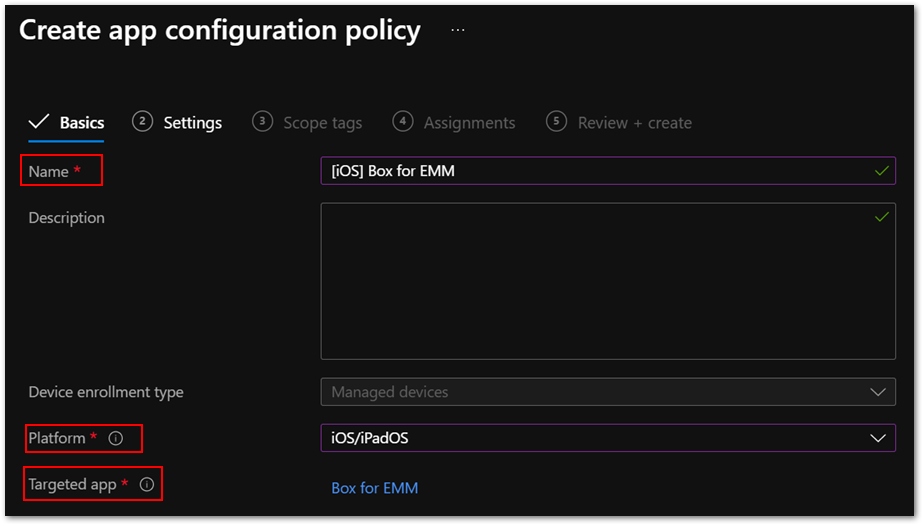
Task: Click the Name field label
Action: click(x=49, y=172)
